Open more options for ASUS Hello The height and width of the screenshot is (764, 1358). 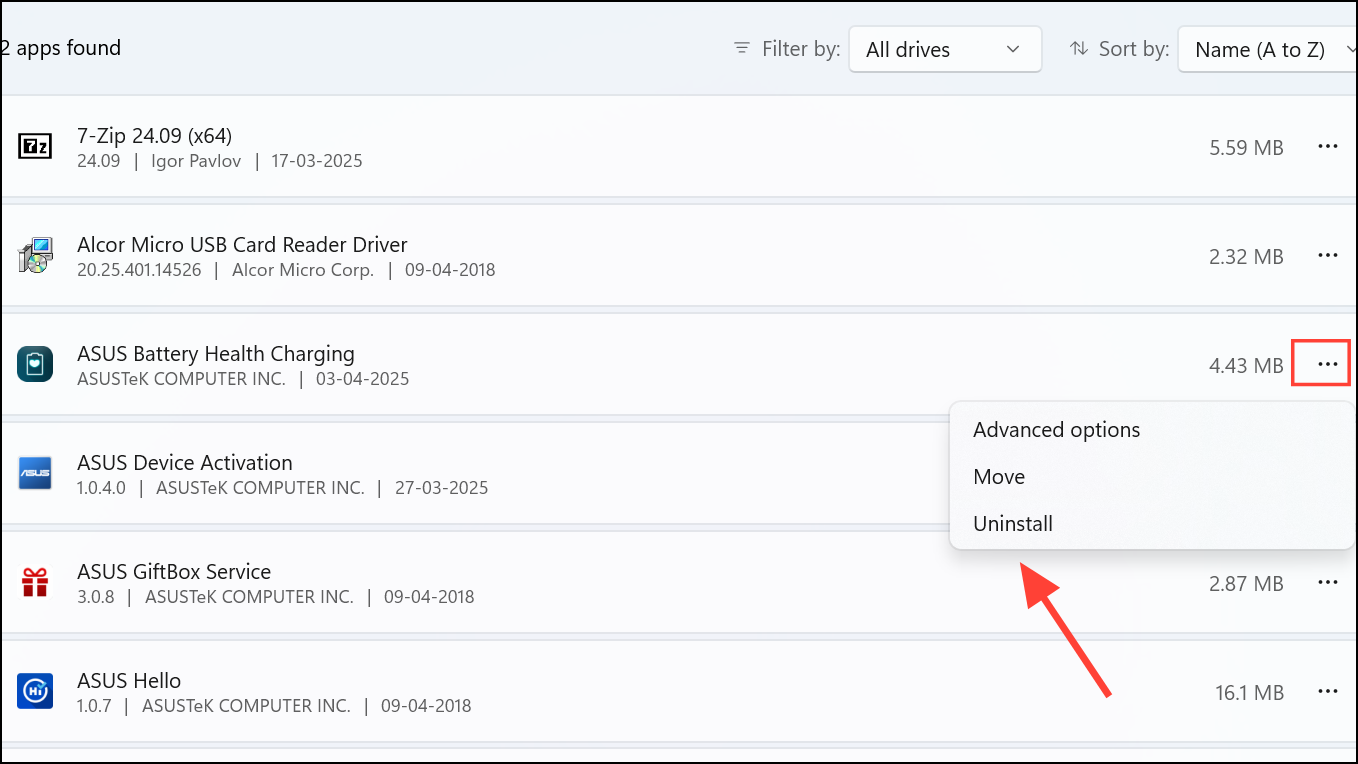click(1327, 692)
